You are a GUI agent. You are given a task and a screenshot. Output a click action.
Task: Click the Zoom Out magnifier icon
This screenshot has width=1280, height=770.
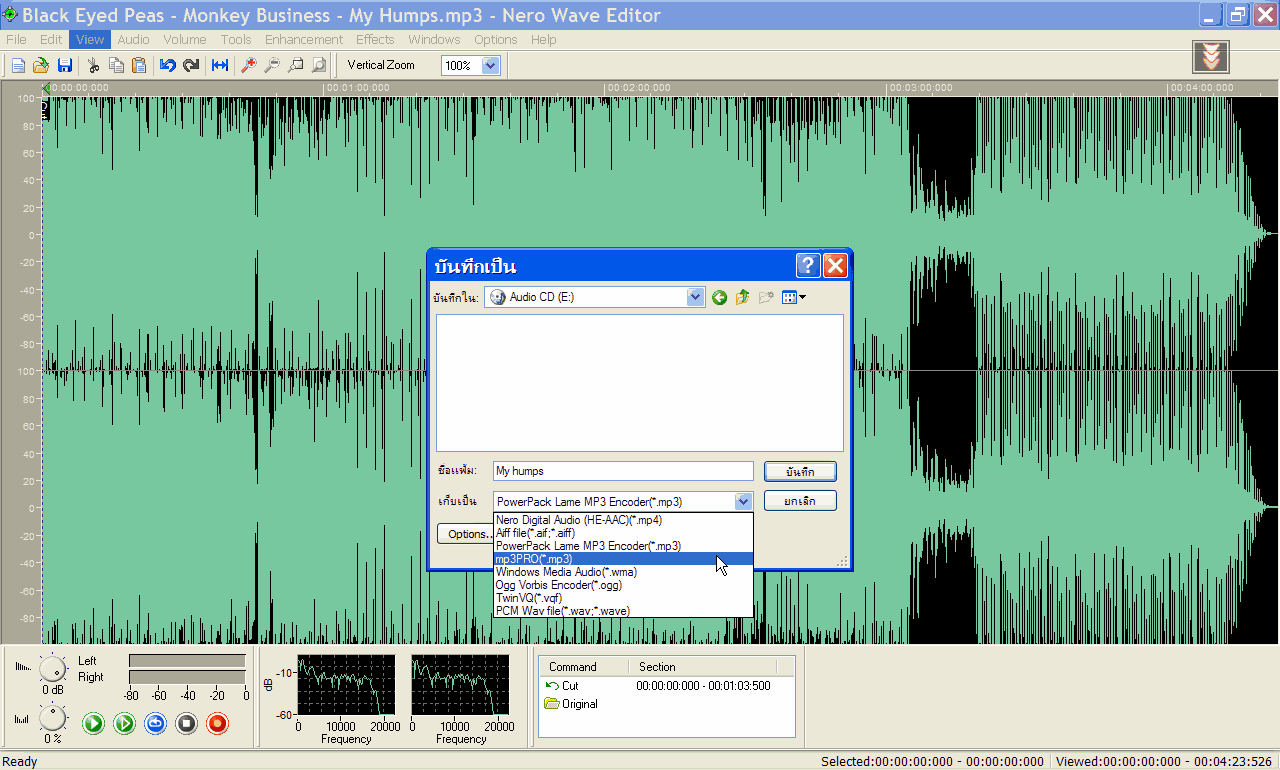click(272, 65)
